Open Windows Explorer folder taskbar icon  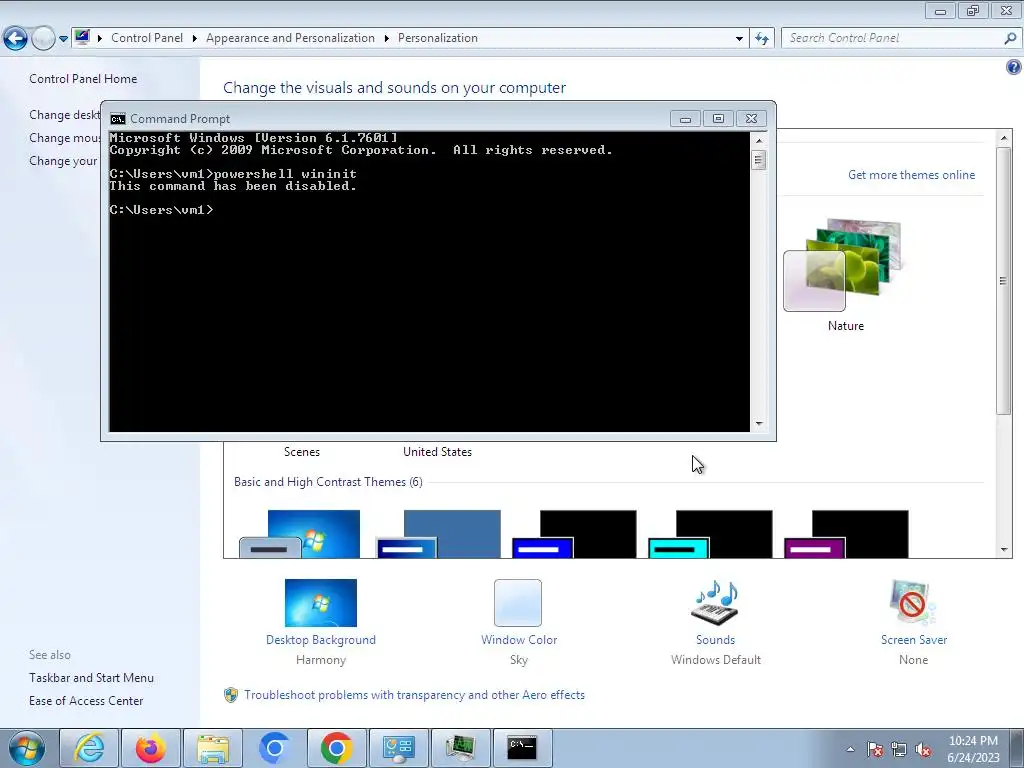(x=212, y=748)
